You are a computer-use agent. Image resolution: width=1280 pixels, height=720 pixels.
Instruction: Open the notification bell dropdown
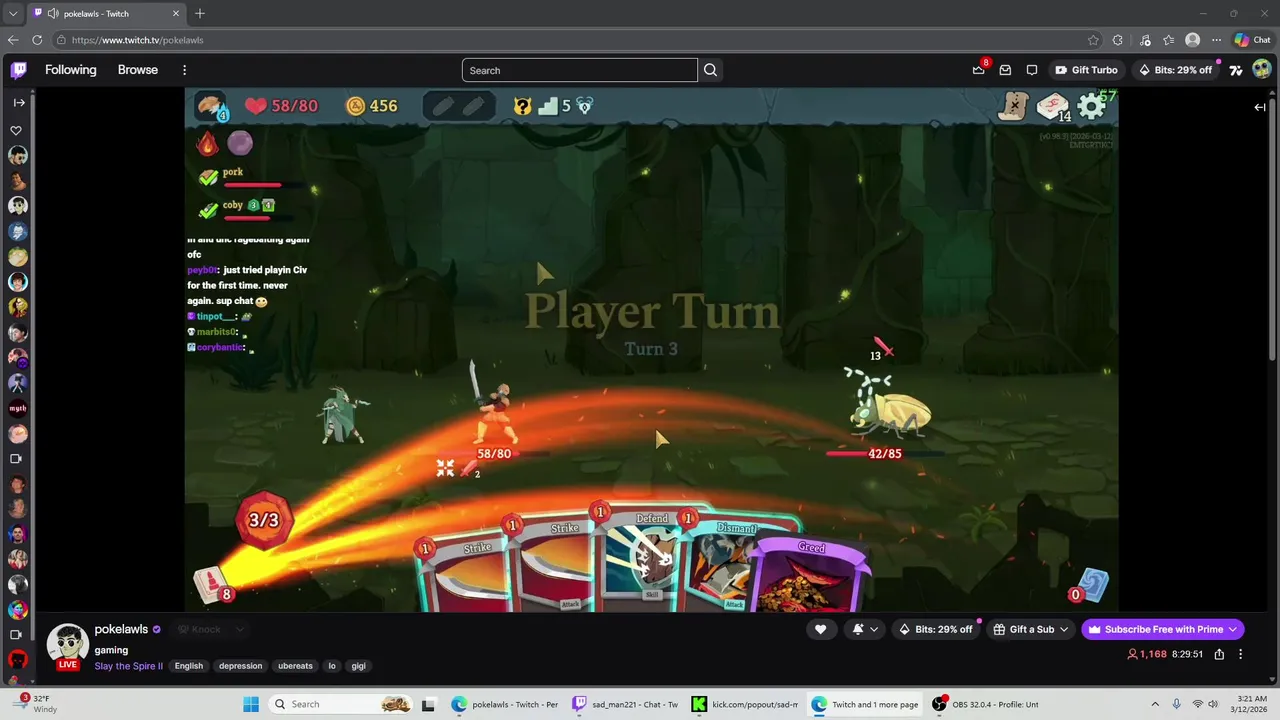pyautogui.click(x=865, y=629)
